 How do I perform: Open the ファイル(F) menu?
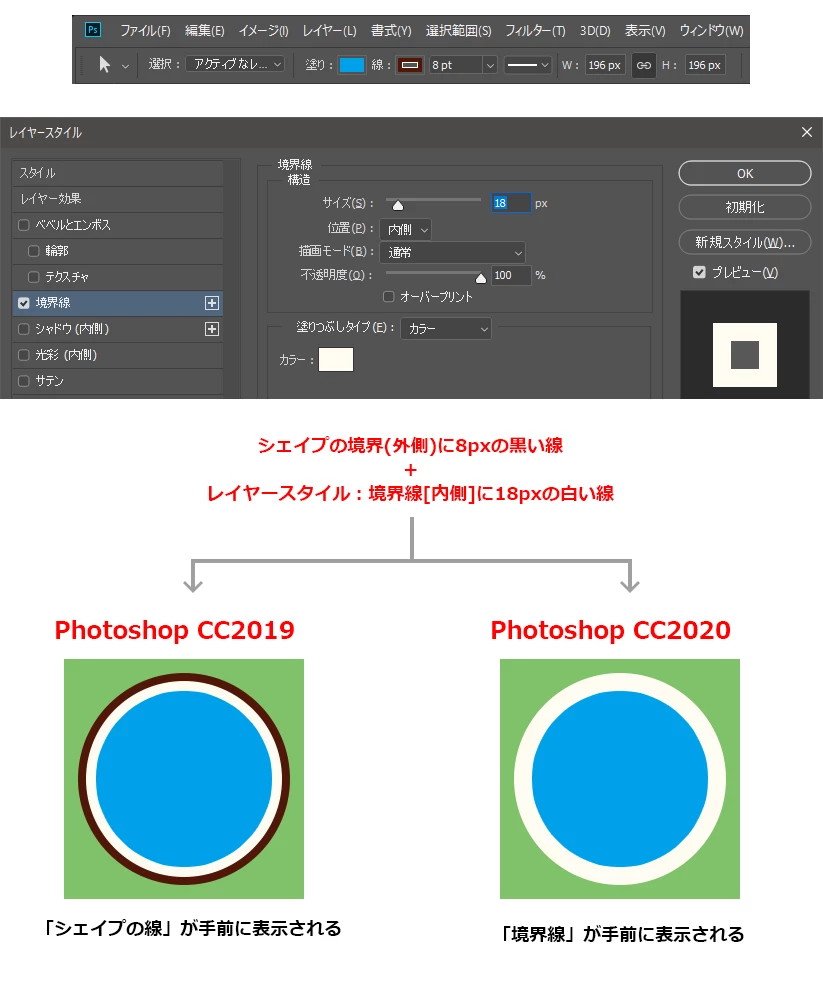coord(145,30)
